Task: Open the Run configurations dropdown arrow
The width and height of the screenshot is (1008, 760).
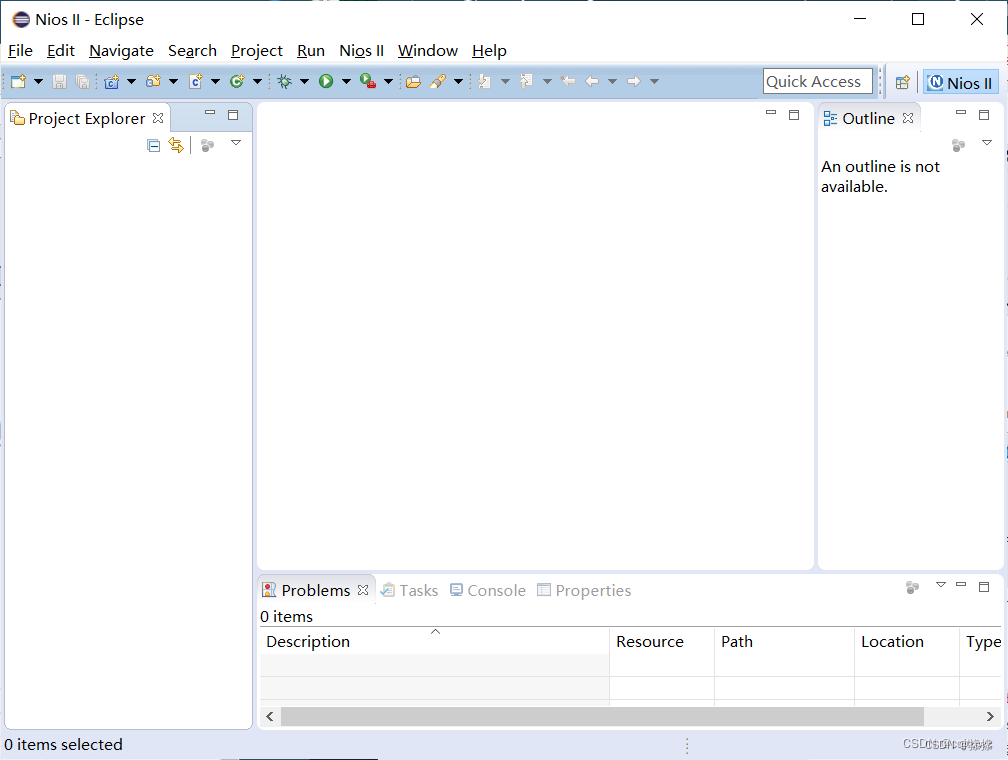Action: pyautogui.click(x=346, y=82)
